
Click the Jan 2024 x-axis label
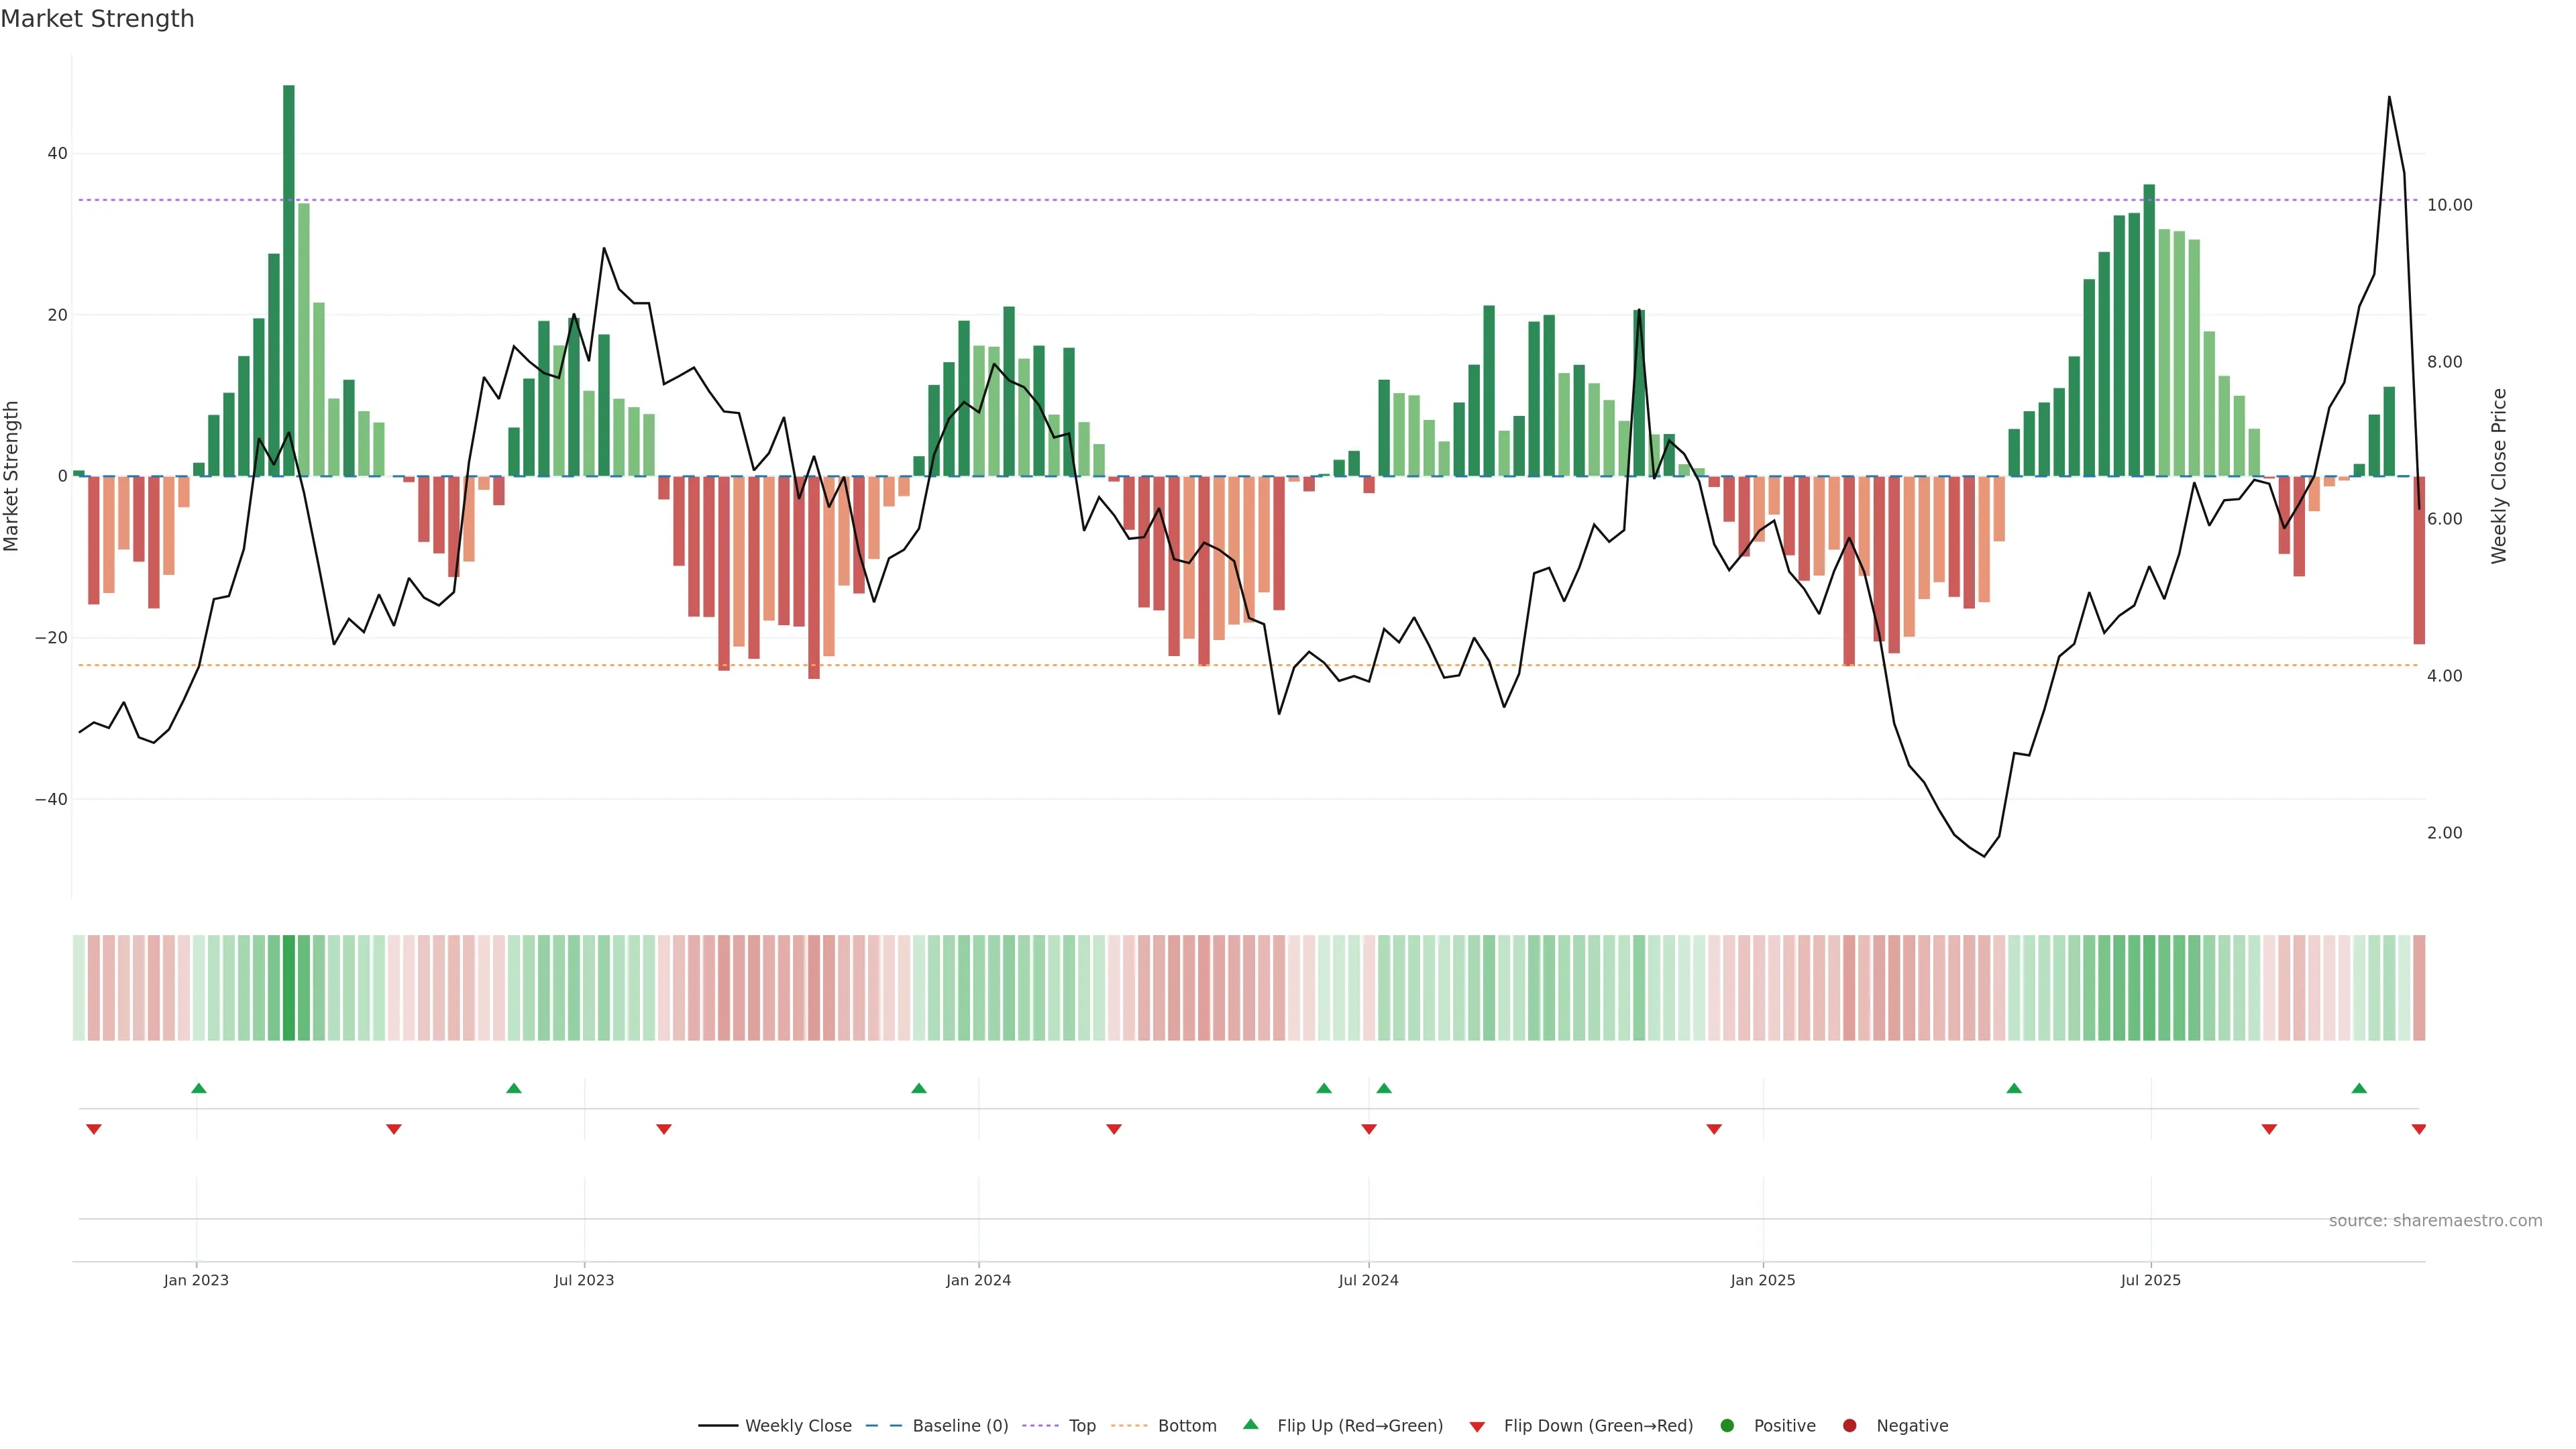point(978,1280)
